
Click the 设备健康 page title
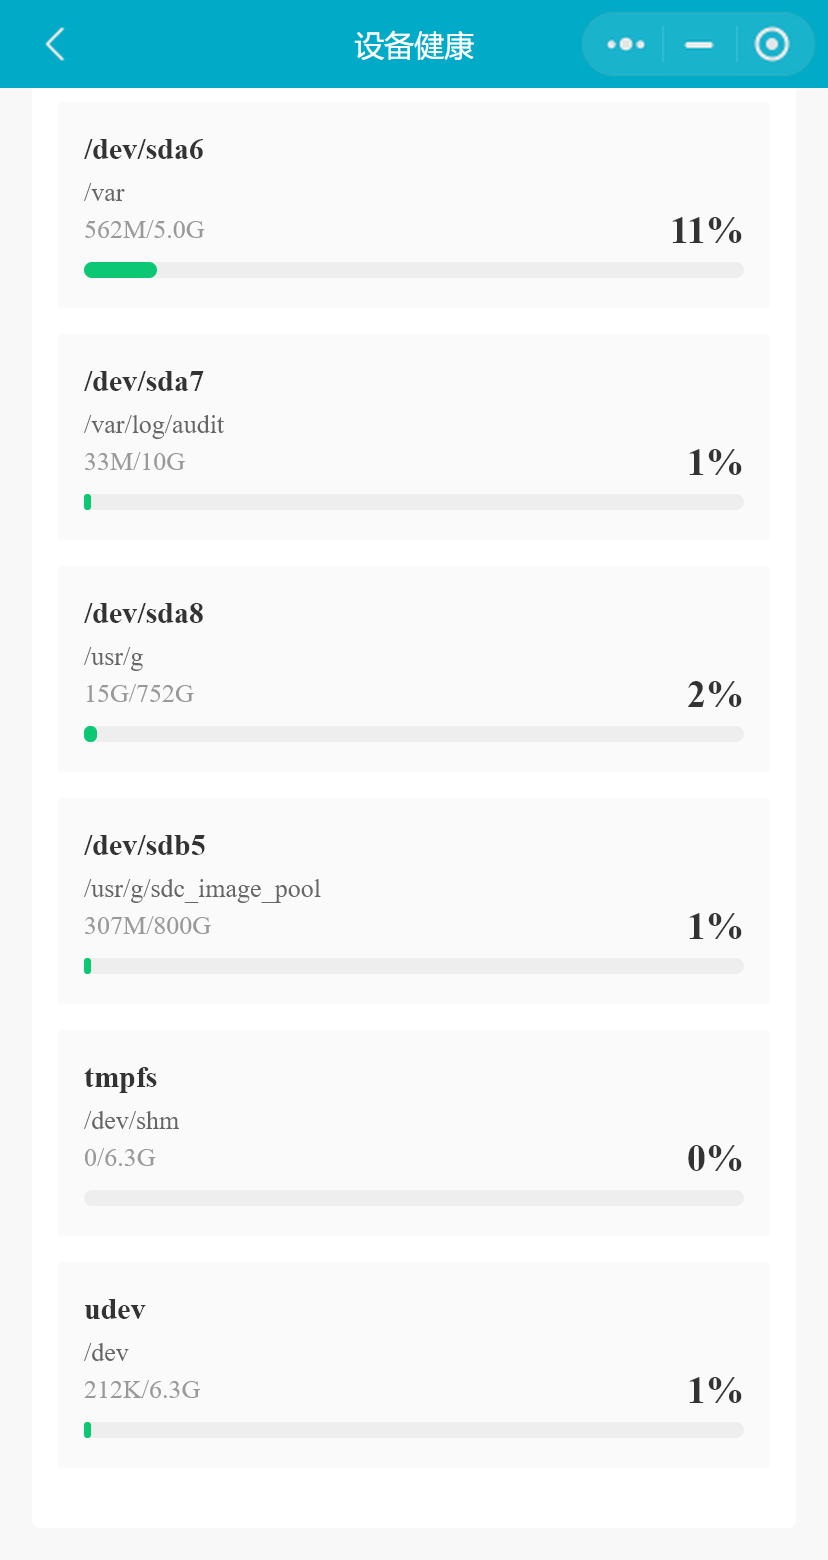[414, 46]
